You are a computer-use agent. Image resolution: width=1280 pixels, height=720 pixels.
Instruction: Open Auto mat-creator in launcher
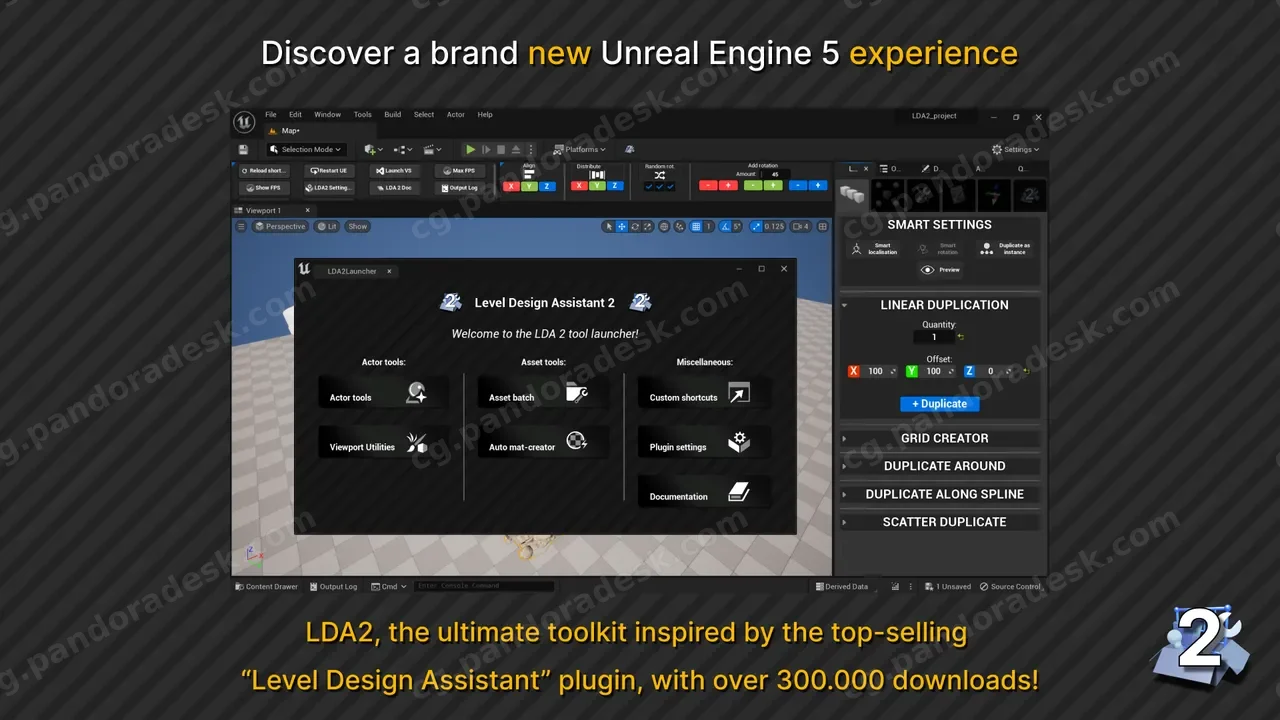click(x=543, y=443)
